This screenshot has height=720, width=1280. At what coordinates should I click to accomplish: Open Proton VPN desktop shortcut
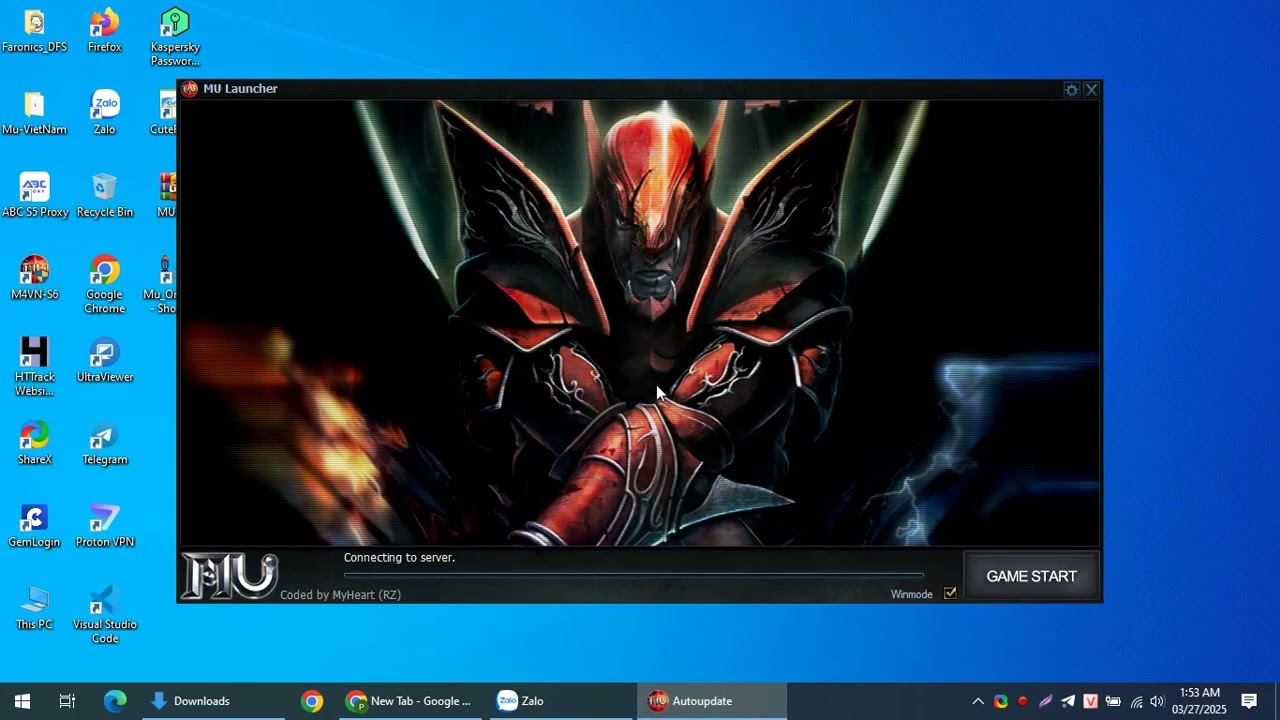point(104,526)
